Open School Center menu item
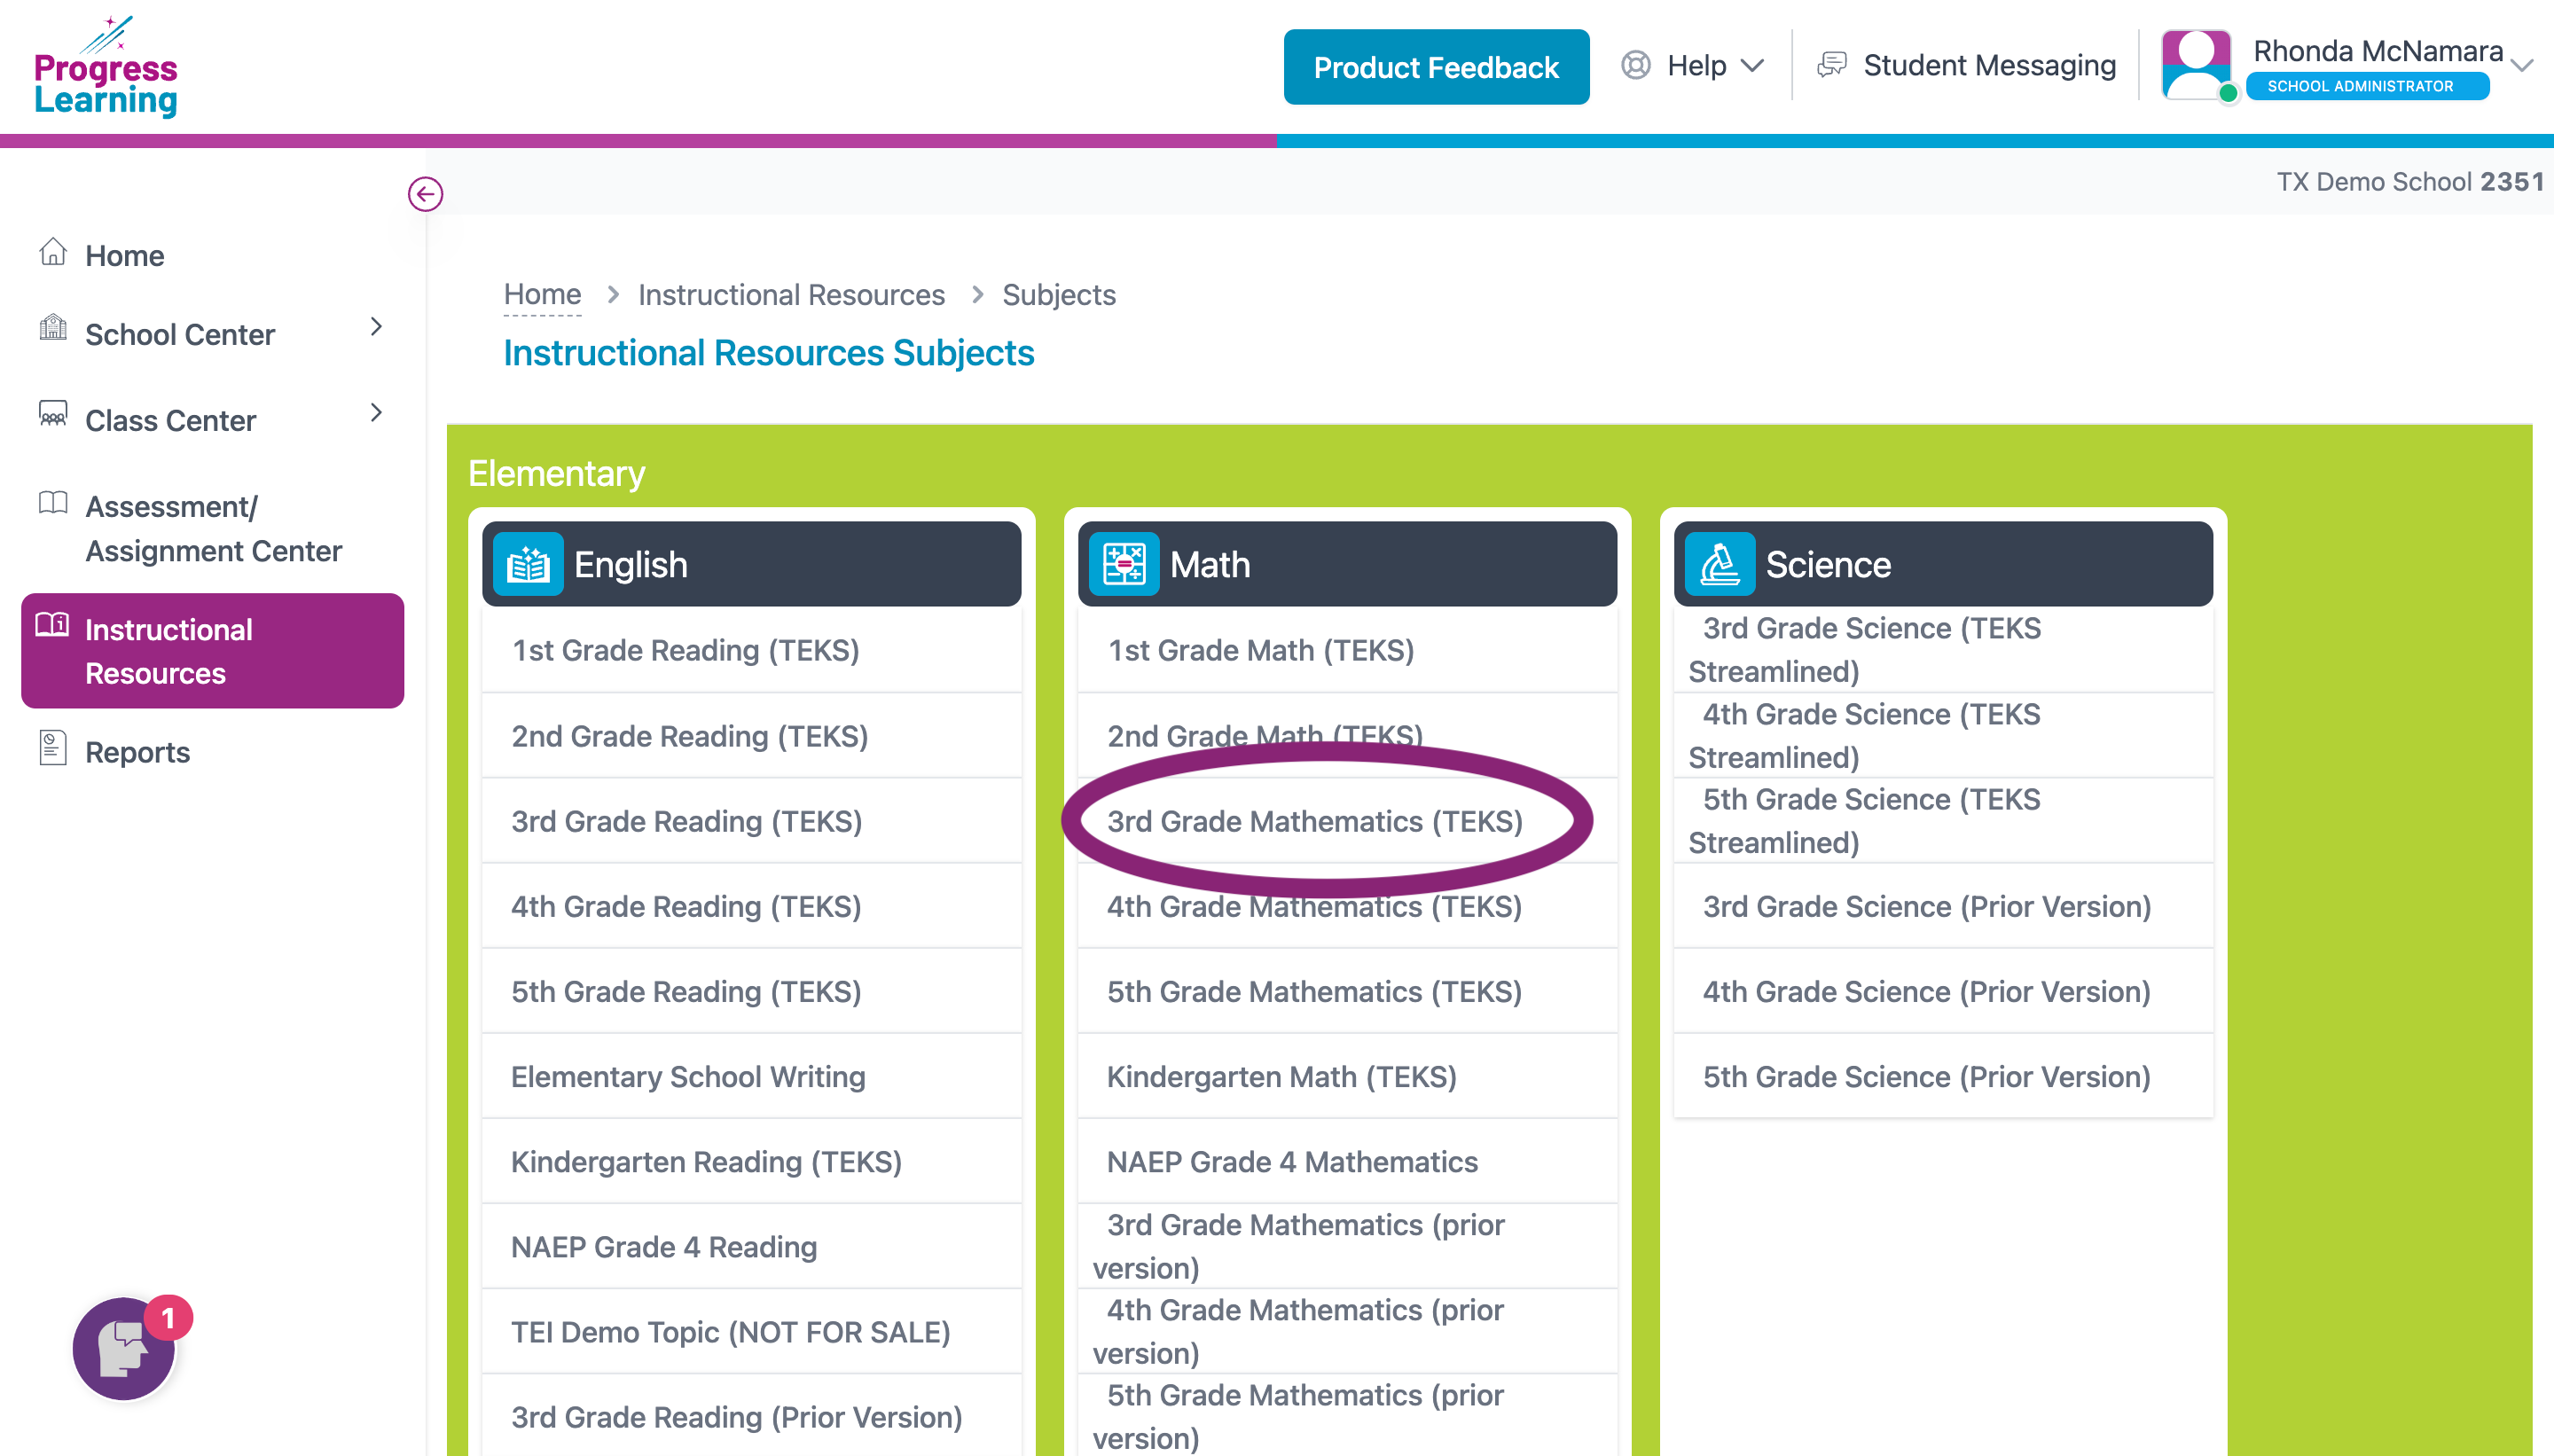The image size is (2554, 1456). (180, 334)
